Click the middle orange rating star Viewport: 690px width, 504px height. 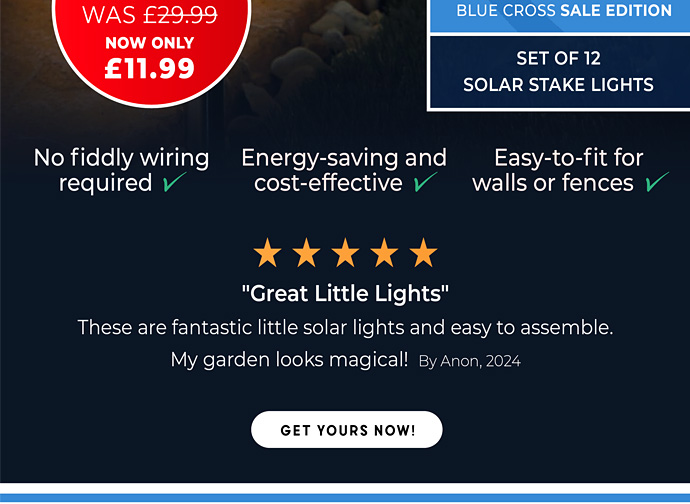pyautogui.click(x=345, y=253)
